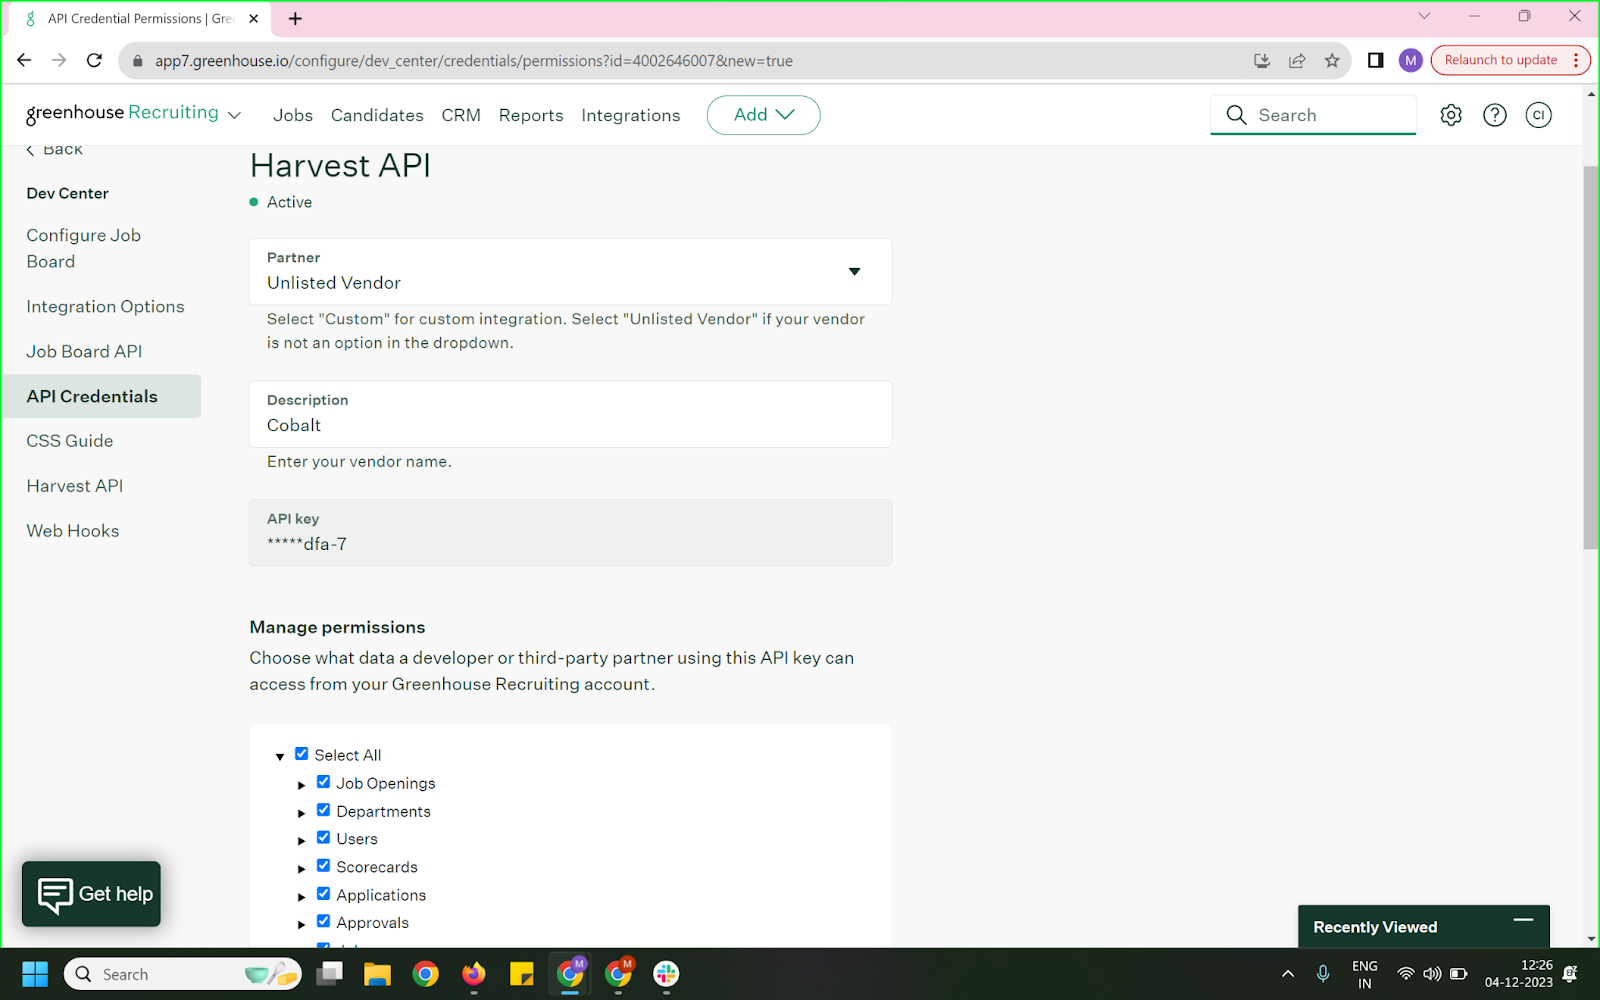Open the settings gear icon
The height and width of the screenshot is (1000, 1600).
click(x=1451, y=115)
